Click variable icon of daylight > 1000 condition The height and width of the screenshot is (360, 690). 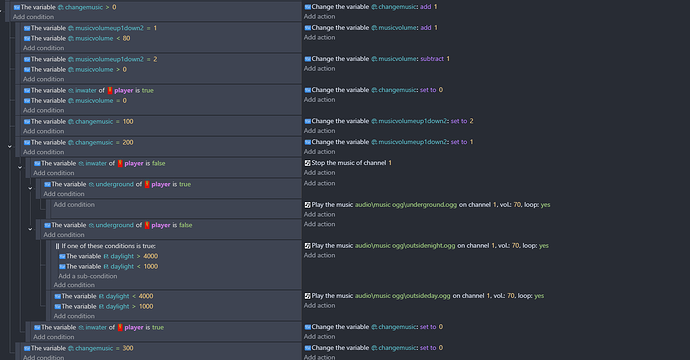point(58,307)
